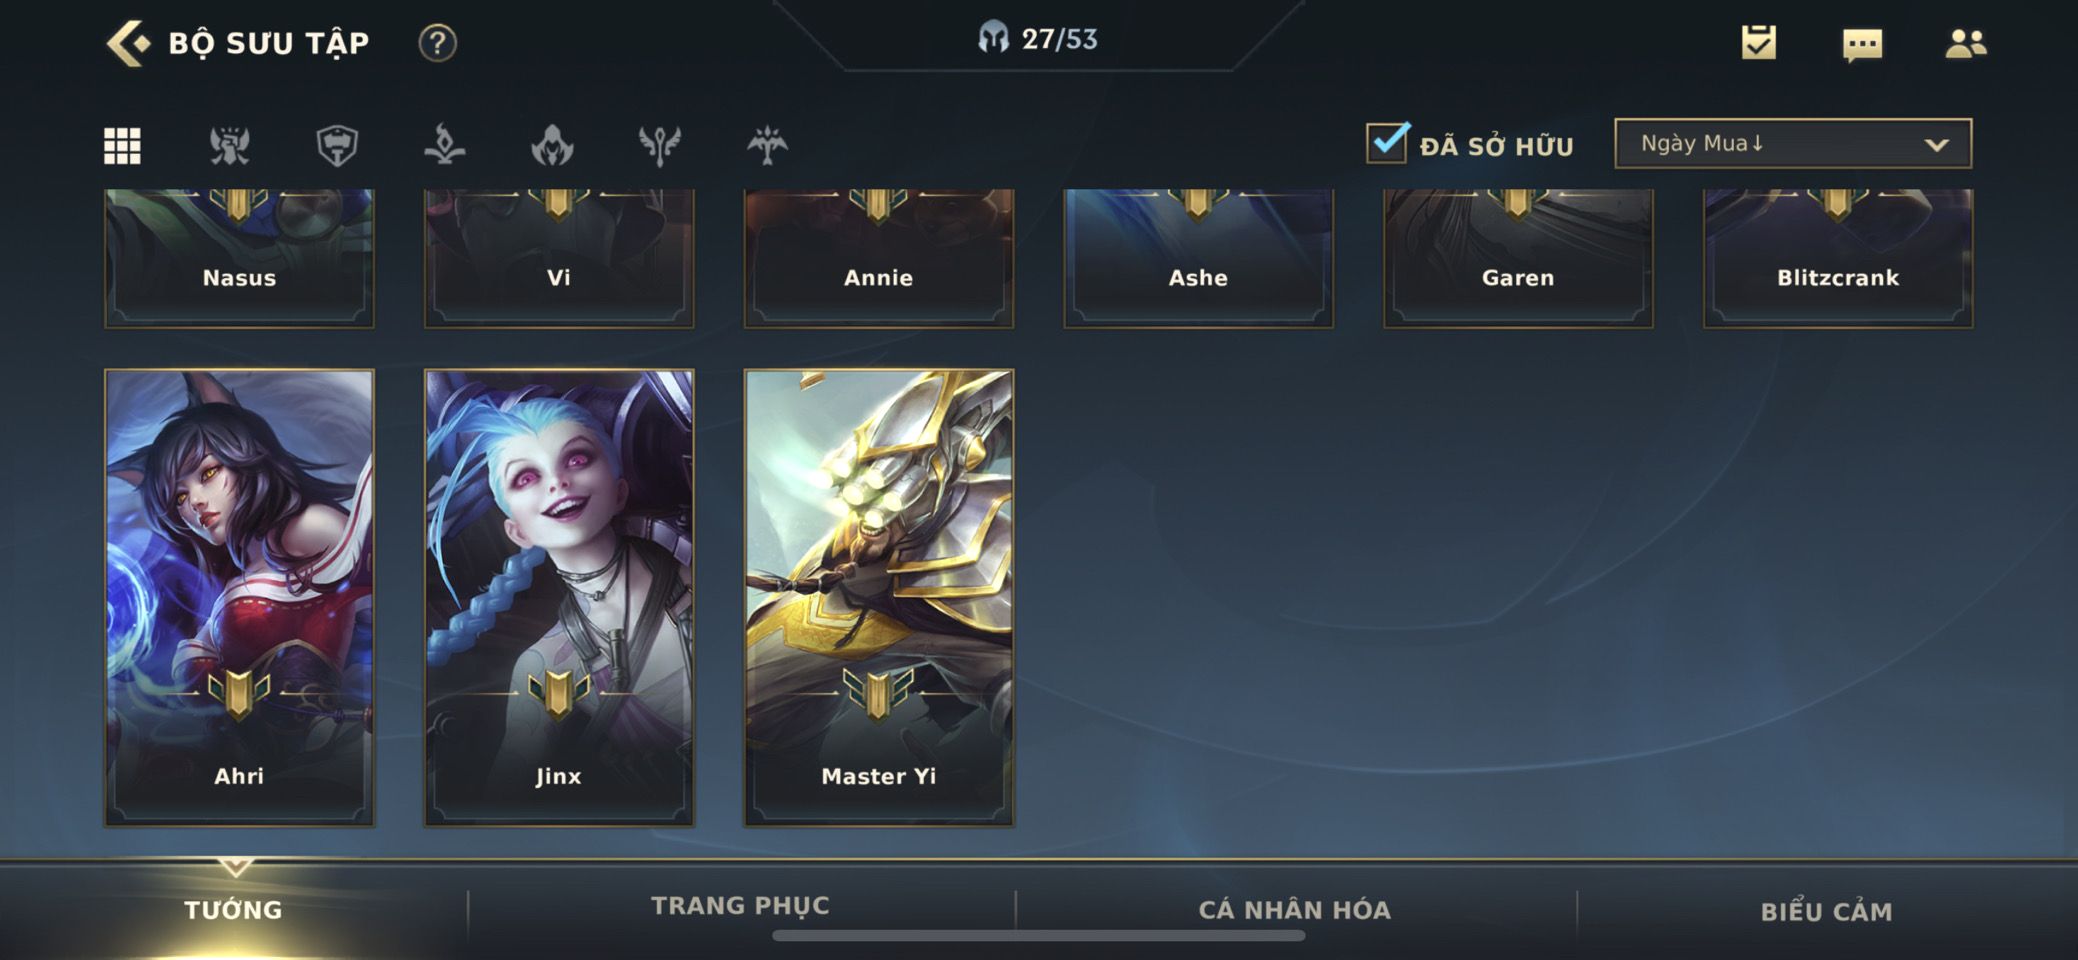The width and height of the screenshot is (2078, 960).
Task: Switch to the Trang Phục tab
Action: coord(741,906)
